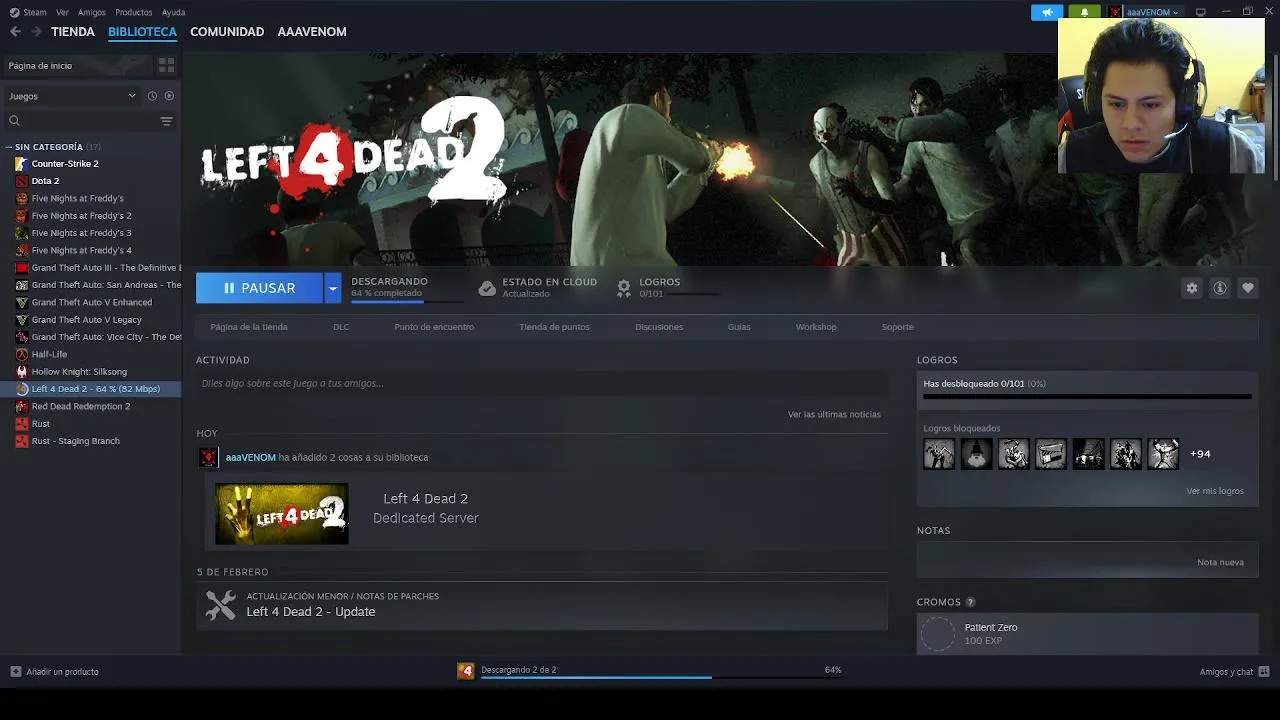Open the DLC tab
Image resolution: width=1280 pixels, height=720 pixels.
(341, 327)
